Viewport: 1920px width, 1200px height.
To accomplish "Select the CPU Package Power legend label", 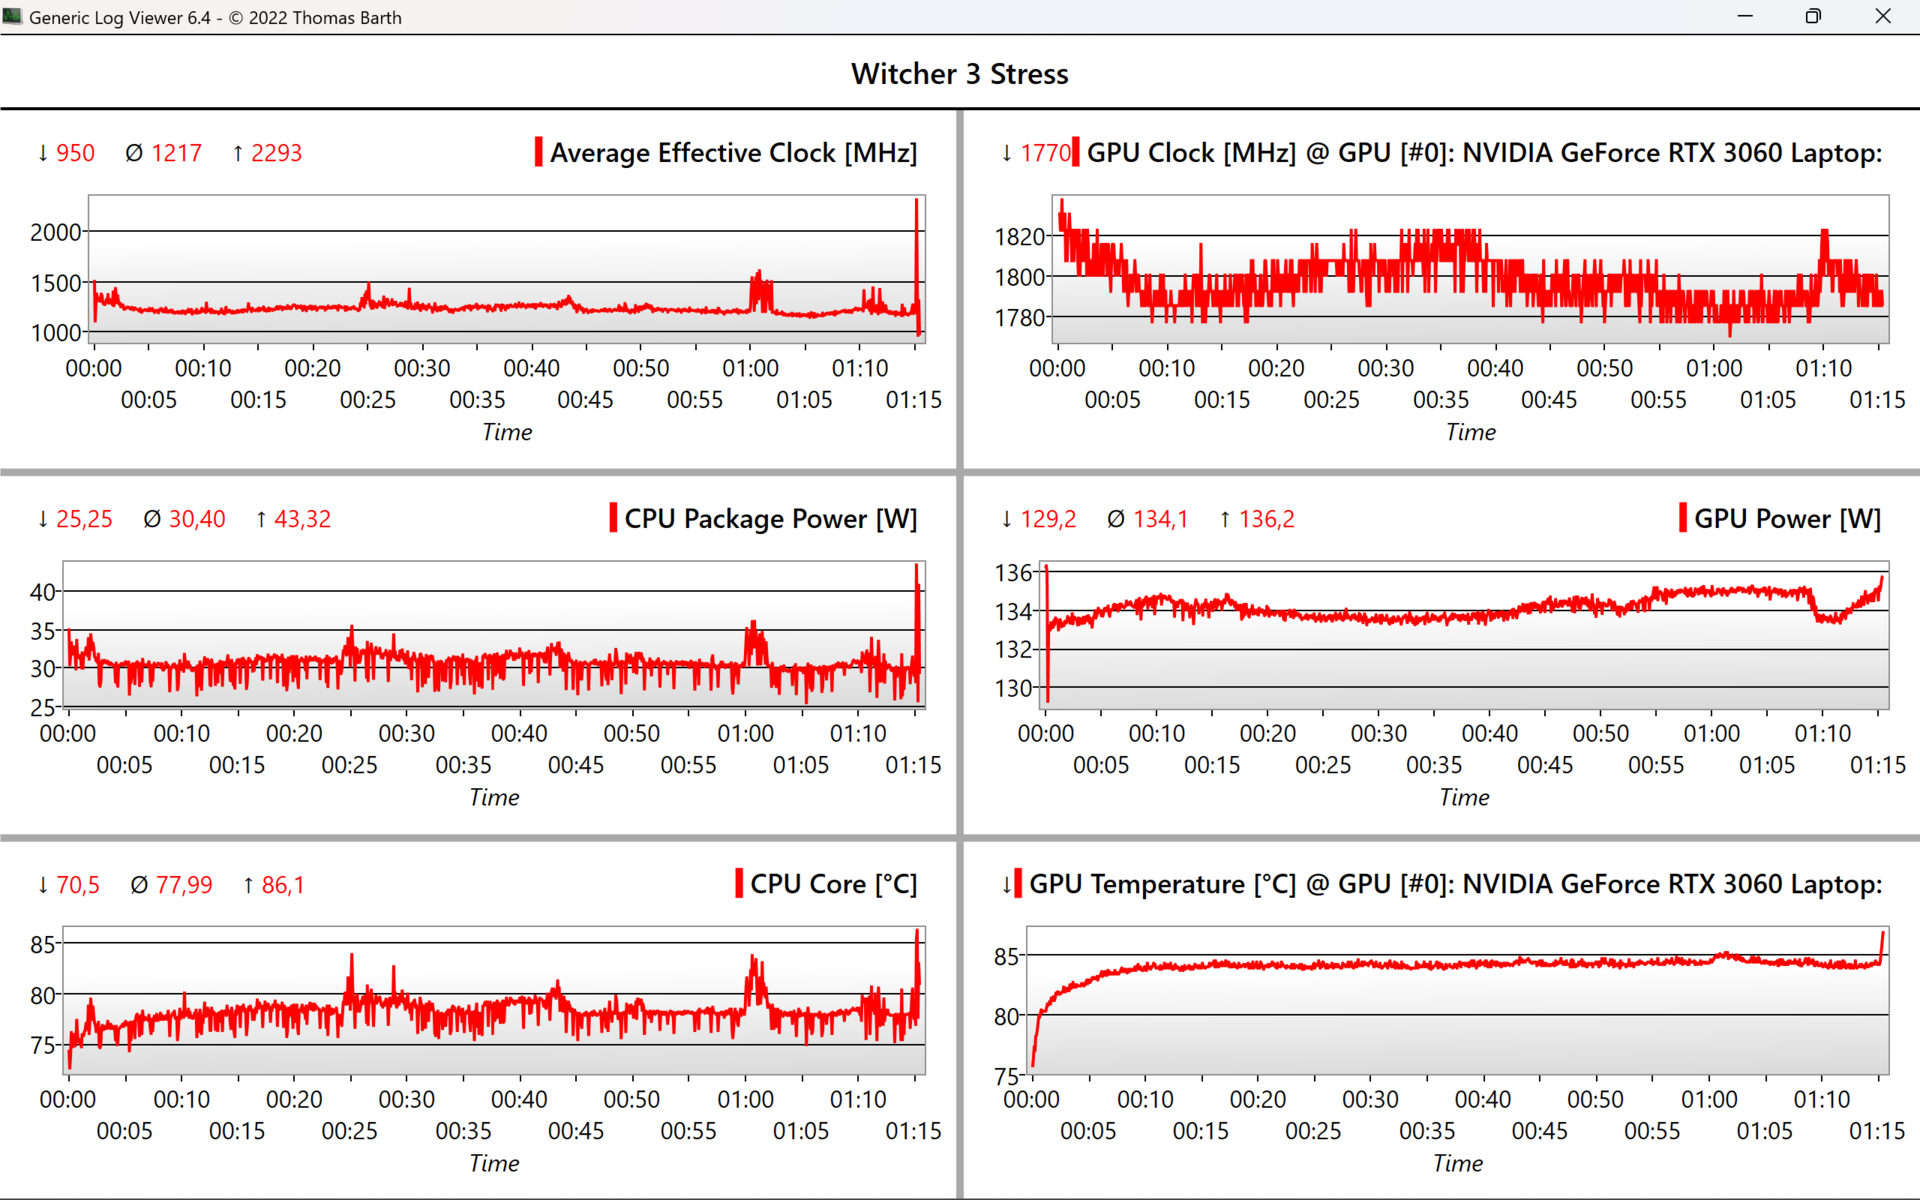I will [770, 519].
